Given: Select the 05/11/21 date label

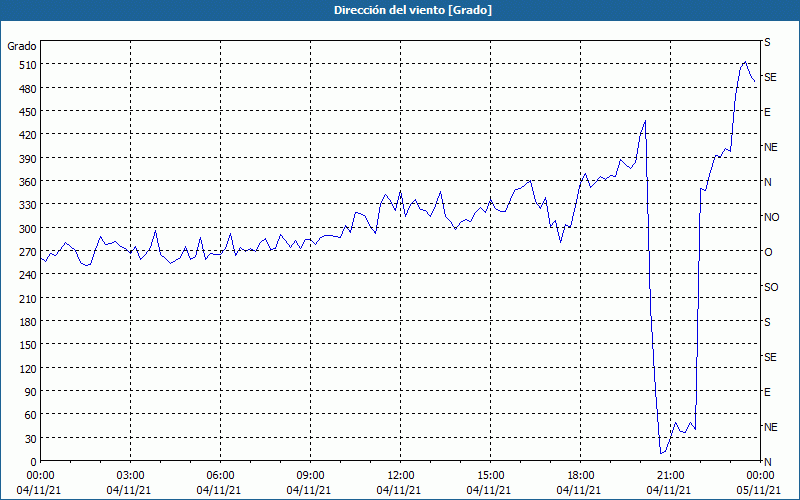Looking at the screenshot, I should pos(759,490).
